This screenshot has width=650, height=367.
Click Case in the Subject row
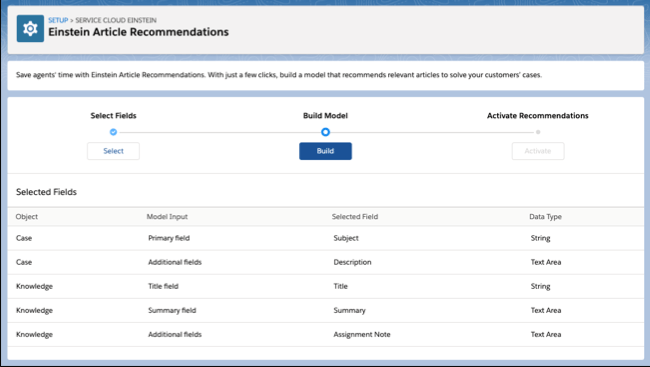click(24, 238)
